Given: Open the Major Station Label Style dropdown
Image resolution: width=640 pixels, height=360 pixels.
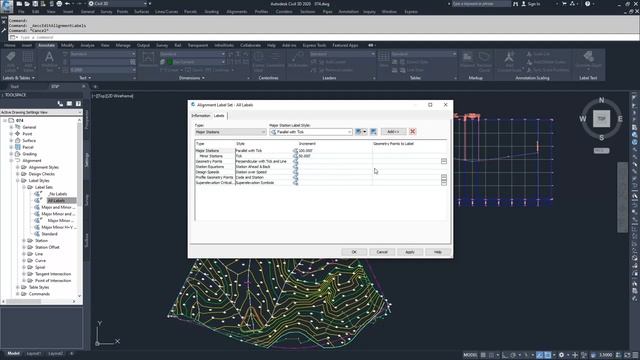Looking at the screenshot, I should click(x=311, y=132).
